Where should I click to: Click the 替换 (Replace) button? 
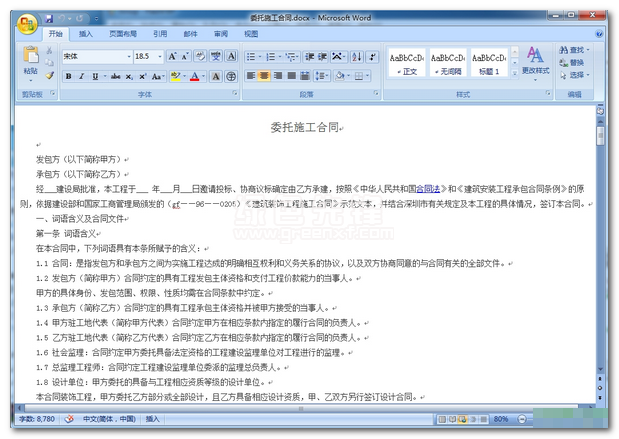click(x=577, y=62)
